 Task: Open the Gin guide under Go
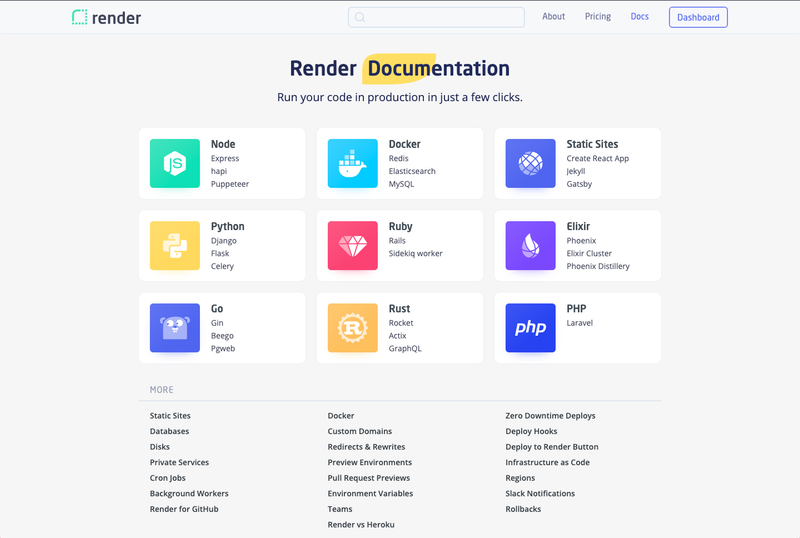click(x=217, y=323)
